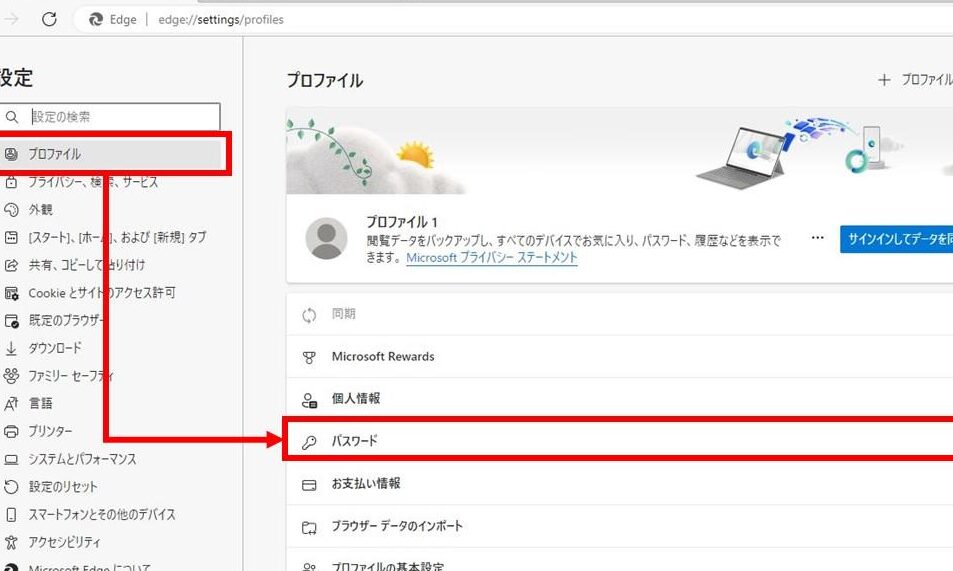Click the アクセシビリティ accessibility icon
The height and width of the screenshot is (571, 953).
coord(12,542)
